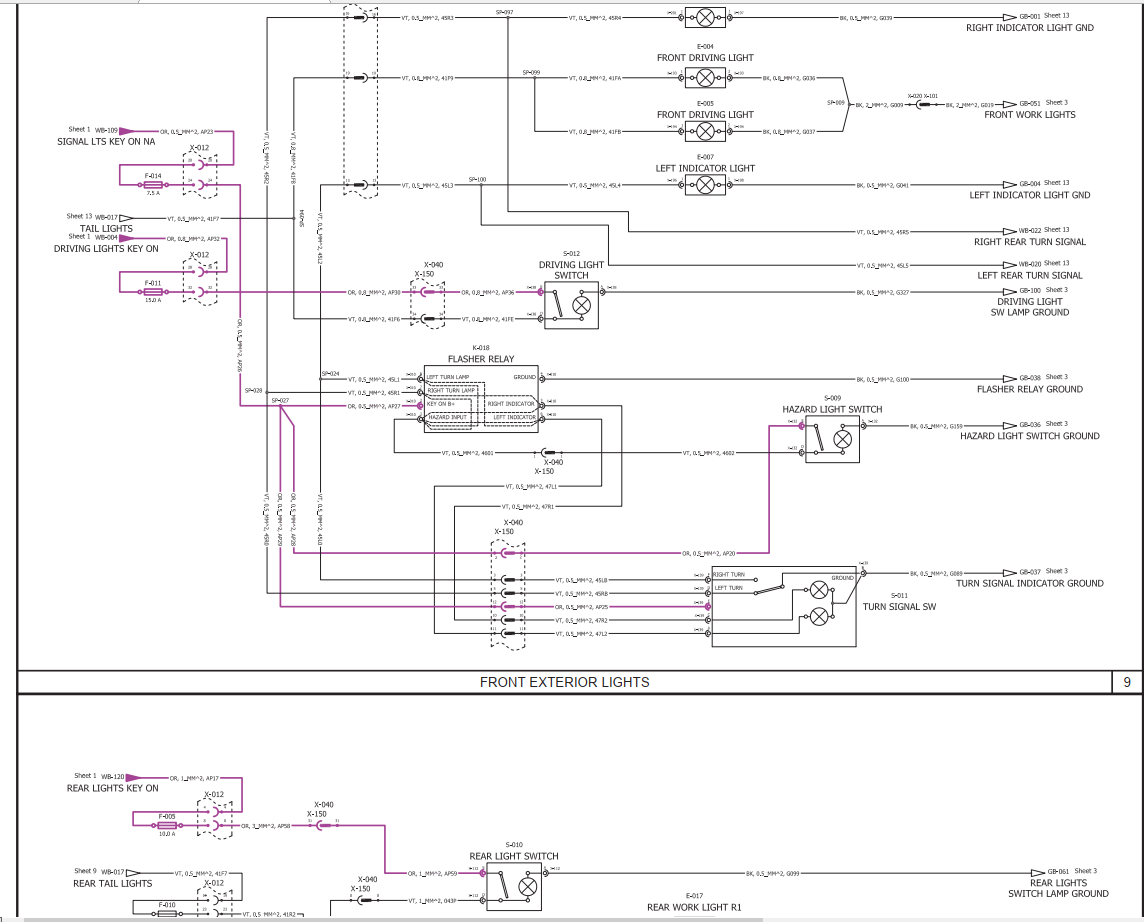This screenshot has width=1144, height=922.
Task: Follow the WB-022 right rear turn signal reference
Action: click(1029, 232)
